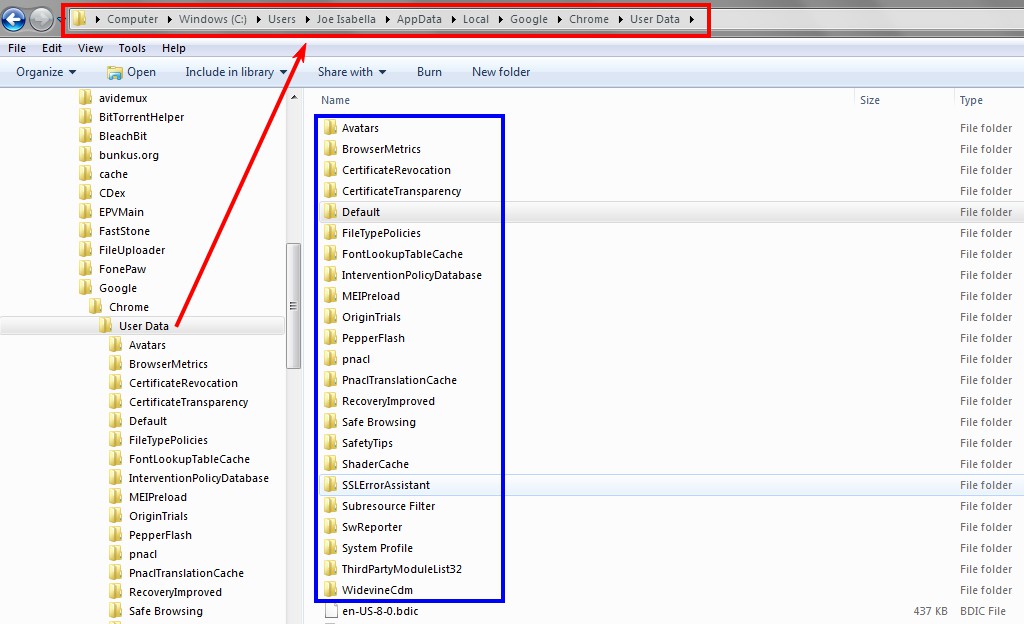Click the MEIPreload folder icon in file list
Screen dimensions: 1024x624
click(x=330, y=296)
